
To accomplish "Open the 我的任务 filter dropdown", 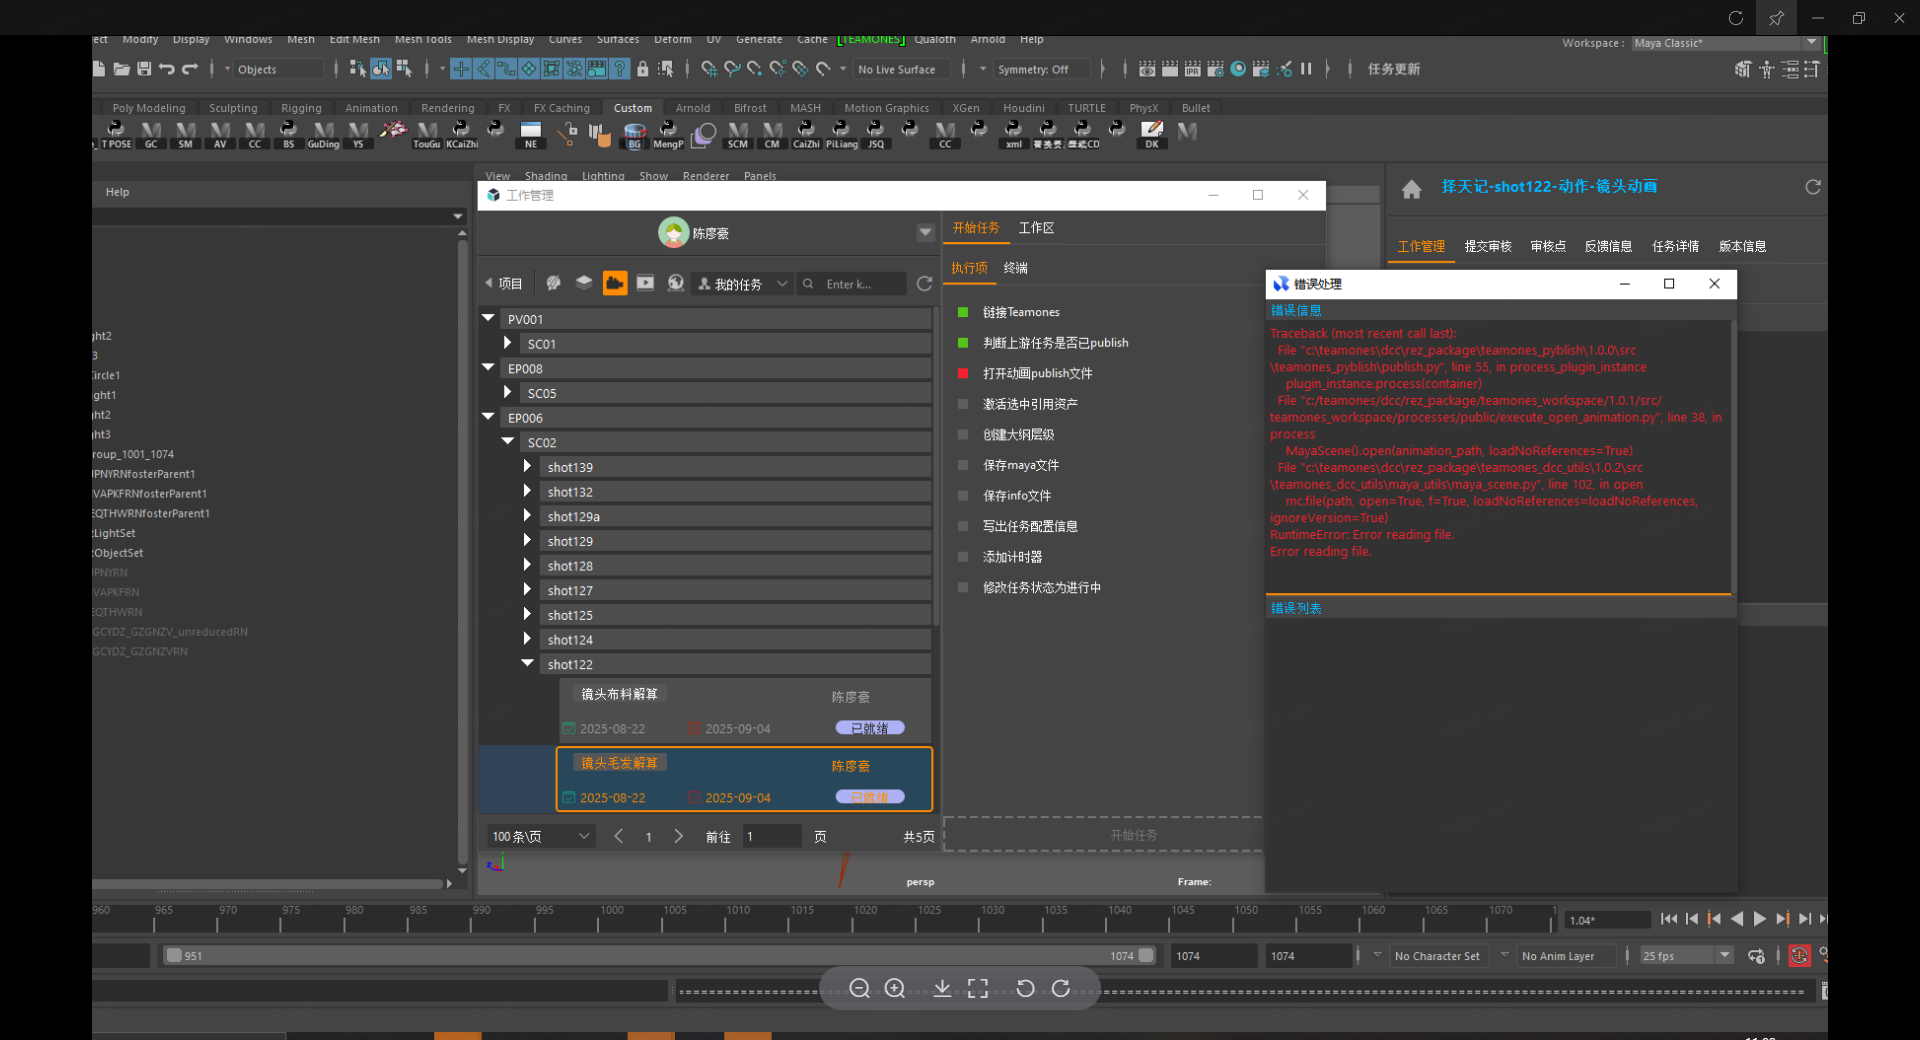I will pyautogui.click(x=743, y=284).
